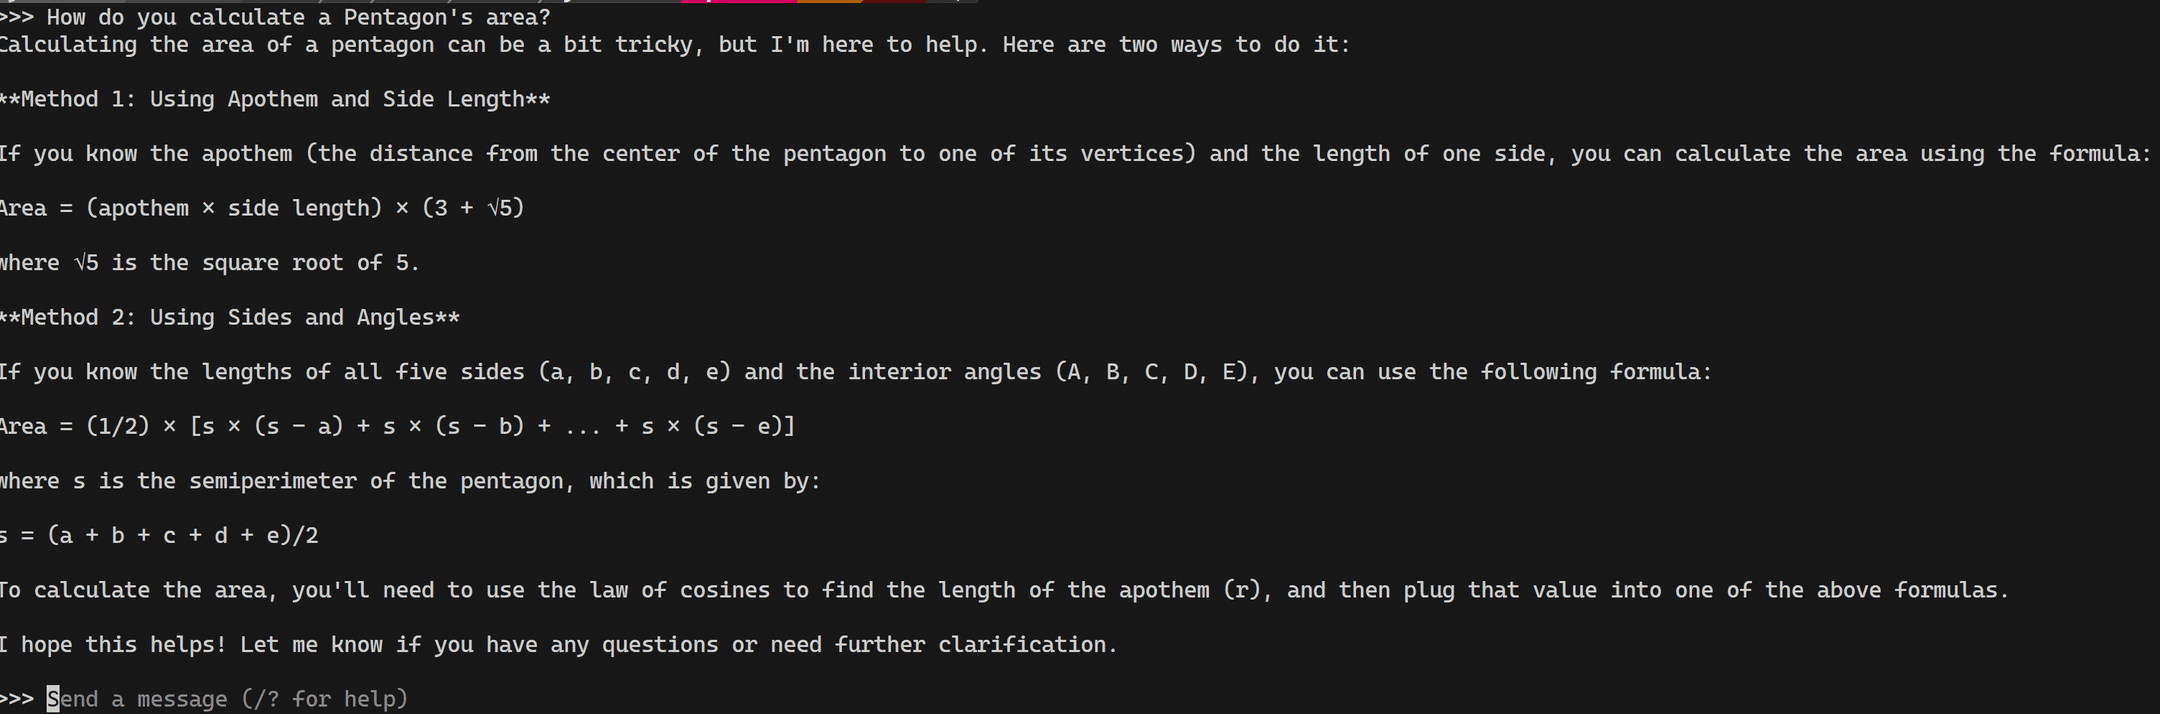Click the blinking cursor at the prompt
This screenshot has height=714, width=2160.
(x=53, y=699)
